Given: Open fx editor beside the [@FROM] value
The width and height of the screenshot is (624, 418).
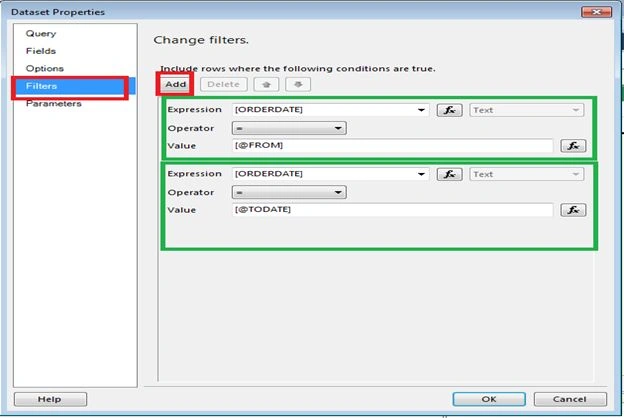Looking at the screenshot, I should (x=573, y=146).
